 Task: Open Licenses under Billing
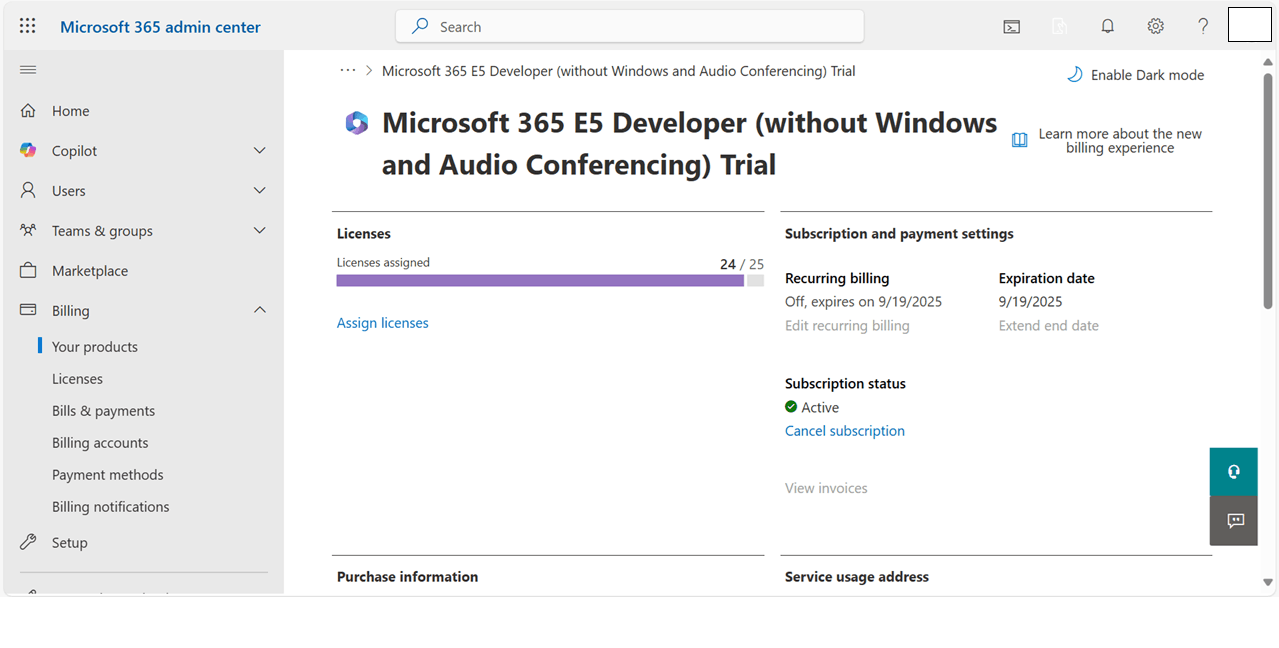point(77,379)
